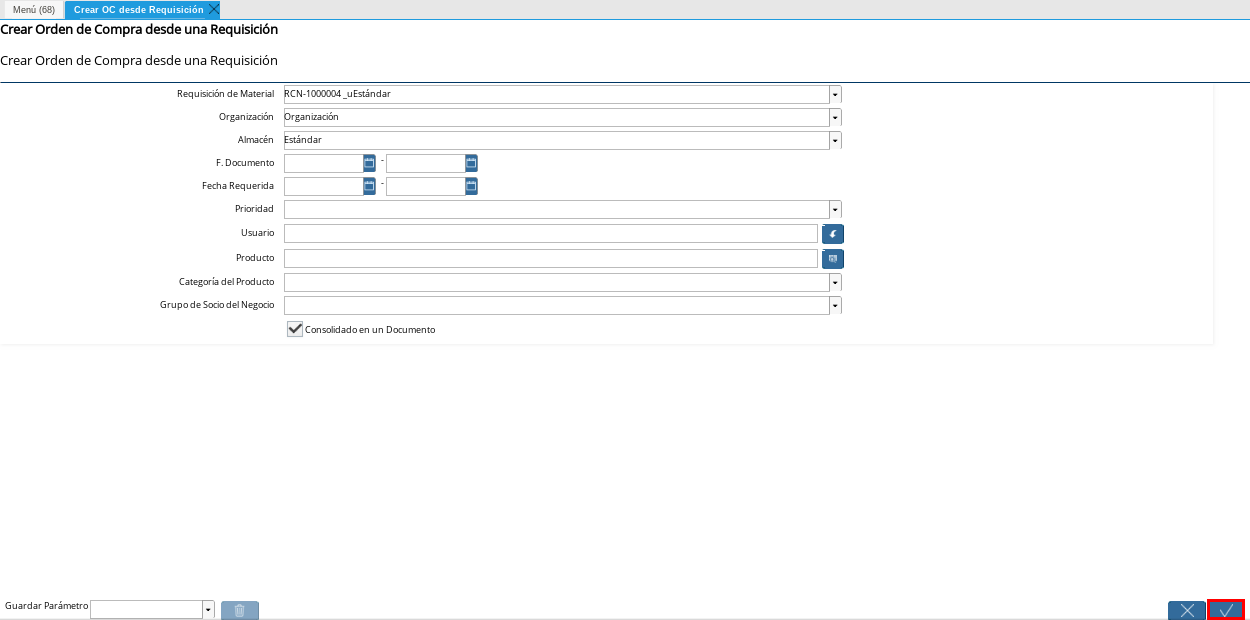Expand the Categoría del Producto dropdown

[x=835, y=282]
